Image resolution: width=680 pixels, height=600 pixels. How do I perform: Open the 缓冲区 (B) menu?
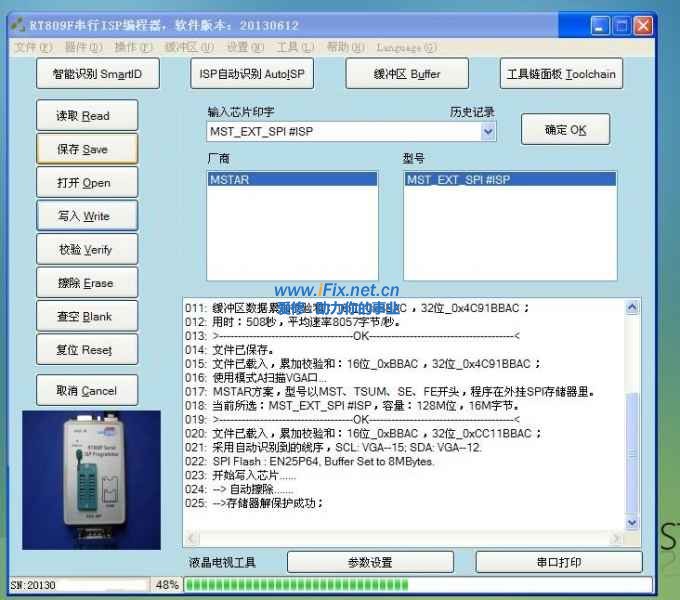[x=189, y=47]
